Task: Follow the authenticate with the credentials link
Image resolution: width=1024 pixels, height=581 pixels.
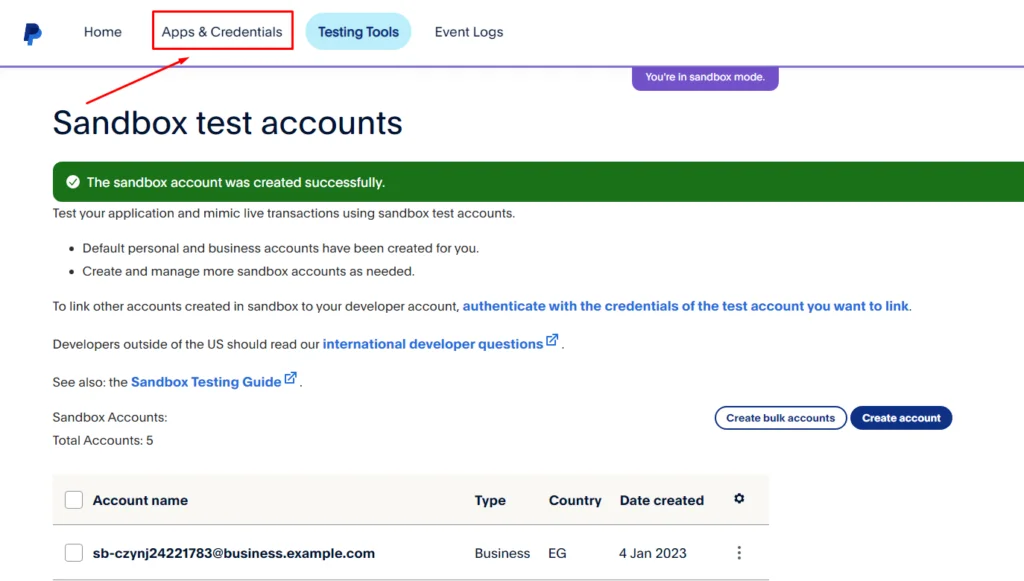Action: tap(686, 306)
